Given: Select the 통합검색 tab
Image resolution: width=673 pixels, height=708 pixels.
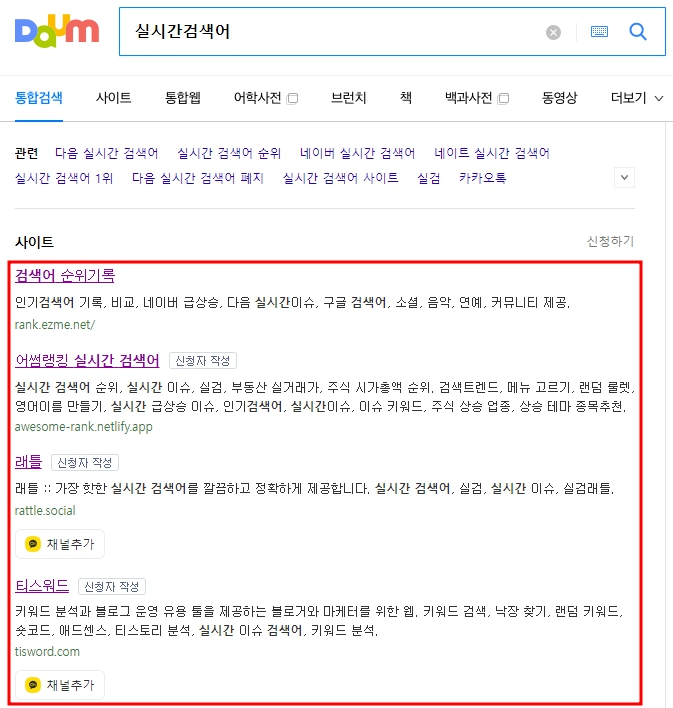Looking at the screenshot, I should [x=39, y=98].
